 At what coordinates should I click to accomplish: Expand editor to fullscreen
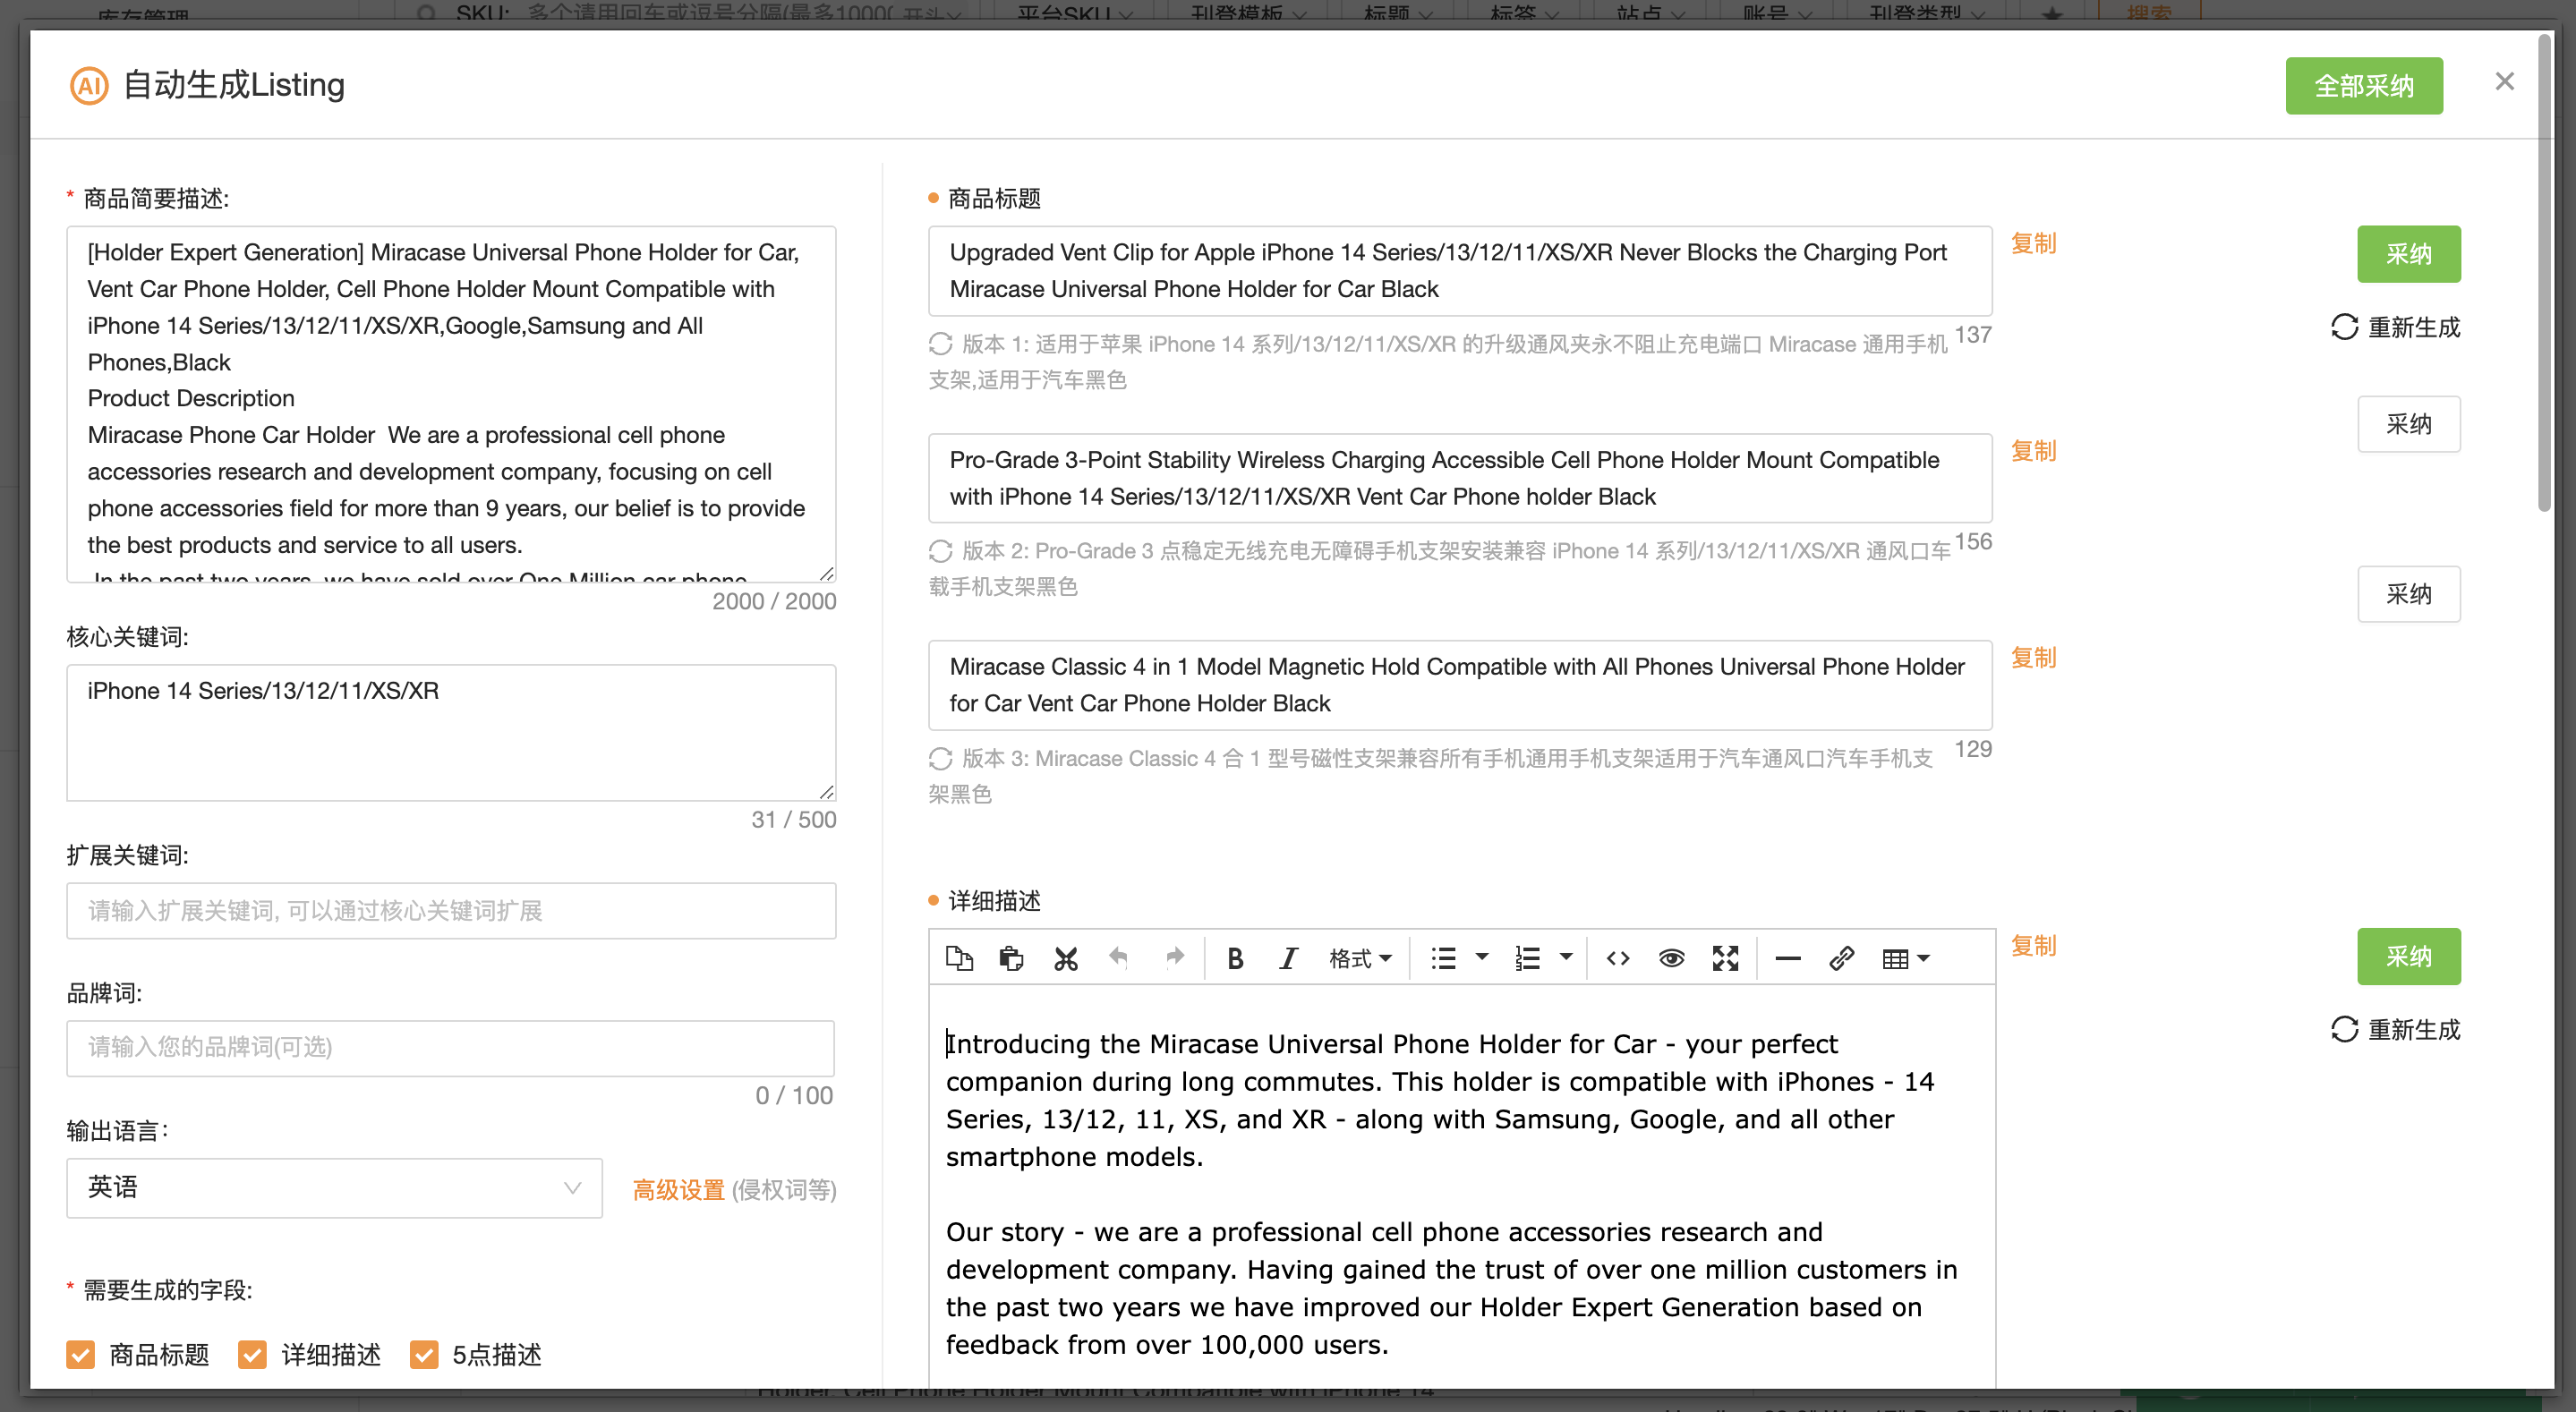(x=1725, y=958)
